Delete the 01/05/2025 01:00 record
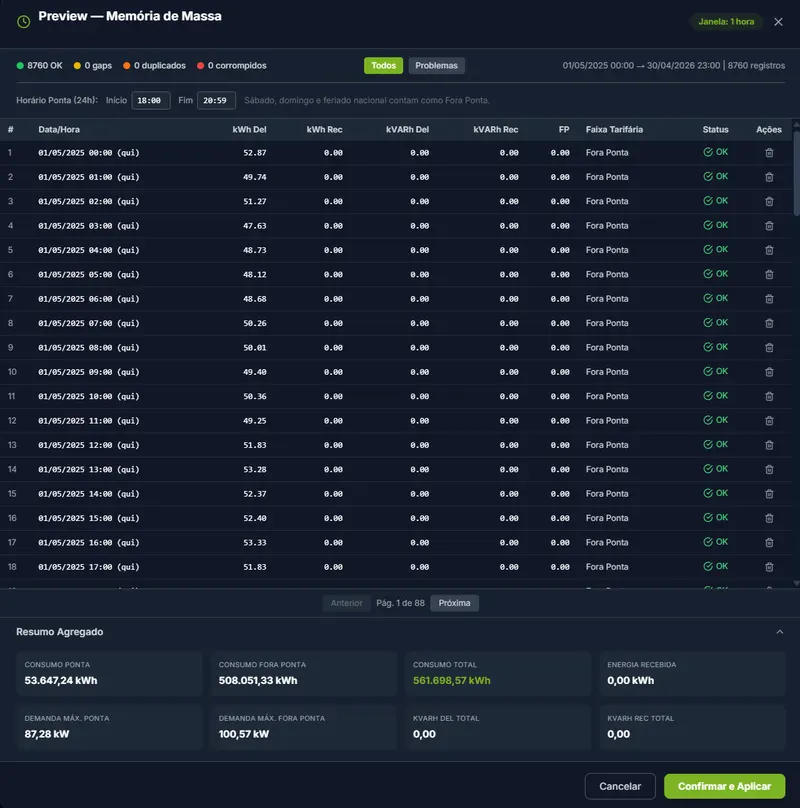The width and height of the screenshot is (800, 808). [769, 177]
